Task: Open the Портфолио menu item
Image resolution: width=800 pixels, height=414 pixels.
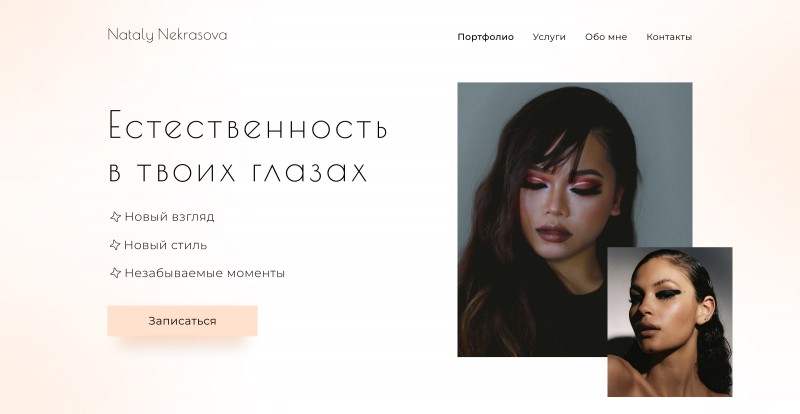Action: click(x=485, y=37)
